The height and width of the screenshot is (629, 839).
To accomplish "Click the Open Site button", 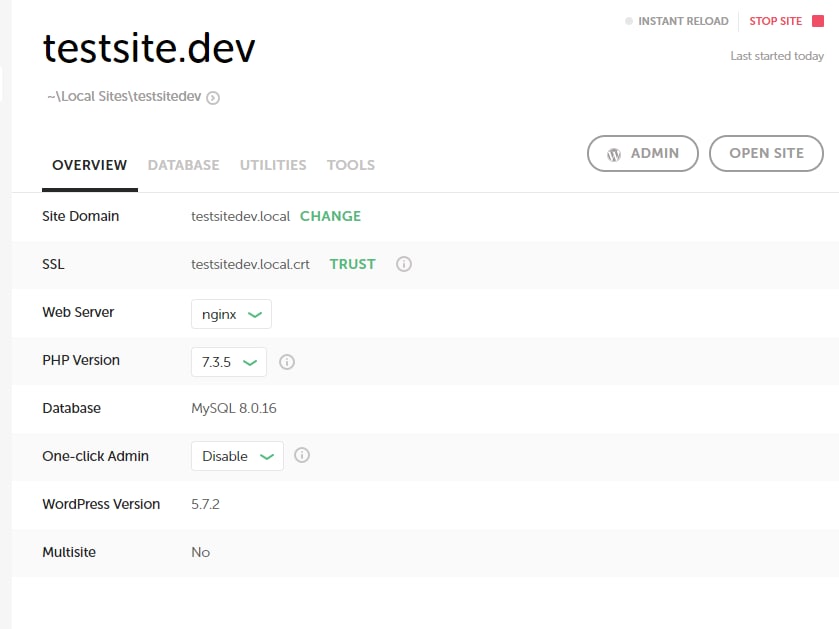I will click(766, 154).
